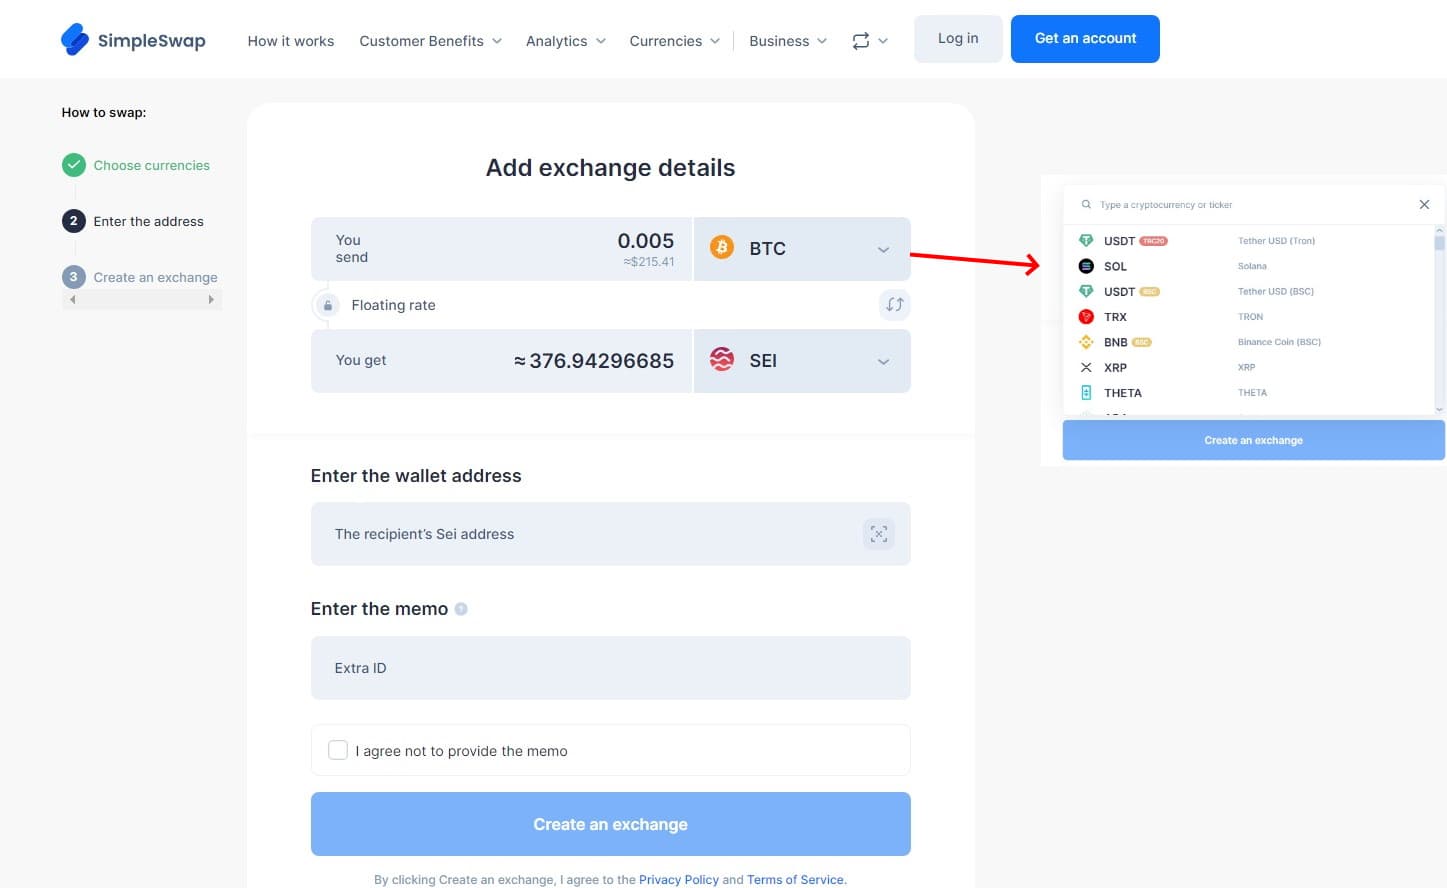Image resolution: width=1447 pixels, height=888 pixels.
Task: Select SOL Solana from currency list
Action: [x=1250, y=266]
